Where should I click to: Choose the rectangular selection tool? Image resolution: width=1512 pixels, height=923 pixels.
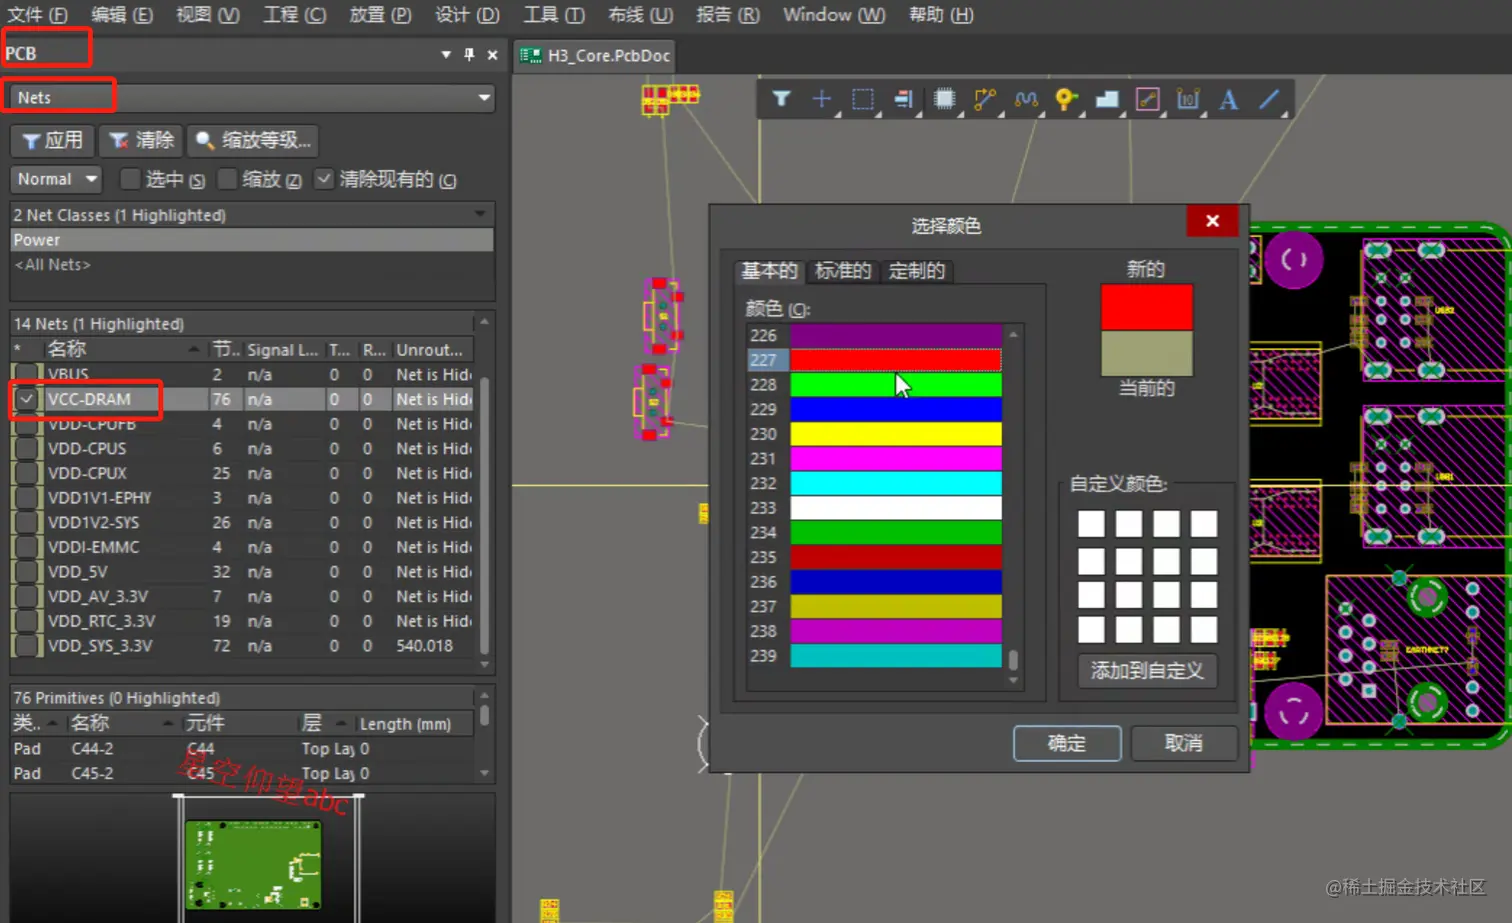[x=863, y=99]
